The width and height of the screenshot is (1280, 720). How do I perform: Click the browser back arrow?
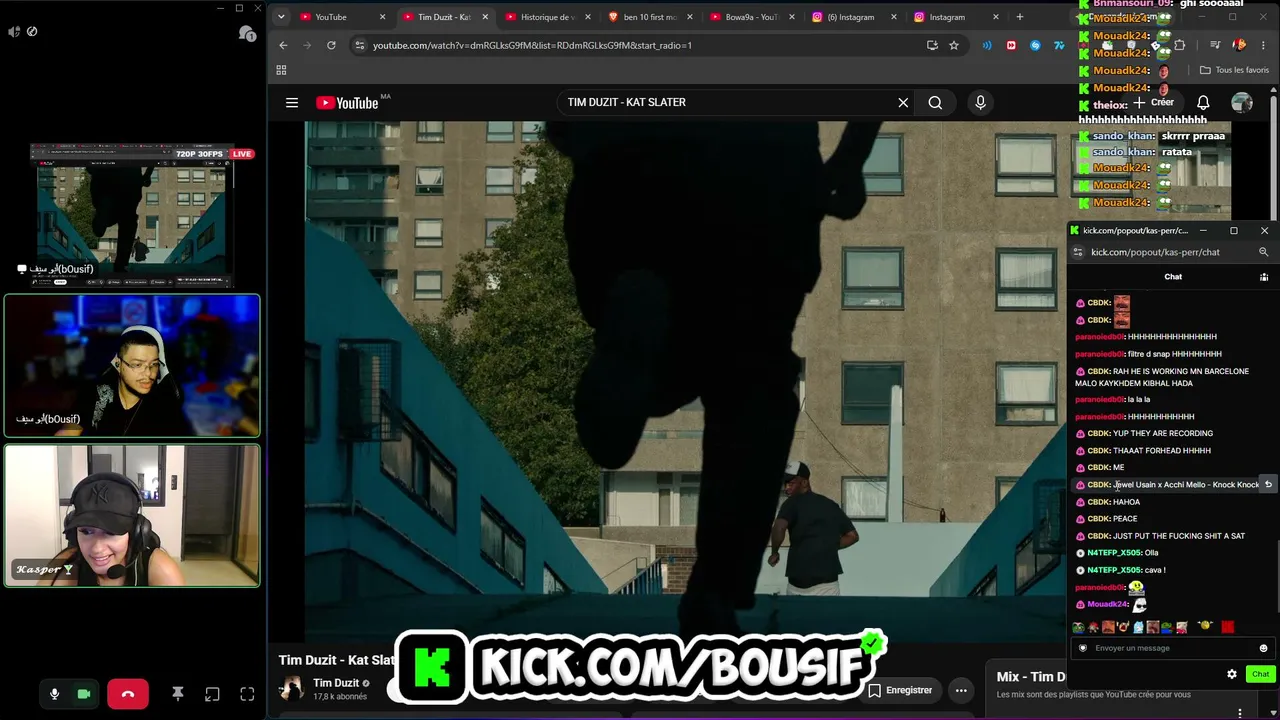pyautogui.click(x=283, y=45)
